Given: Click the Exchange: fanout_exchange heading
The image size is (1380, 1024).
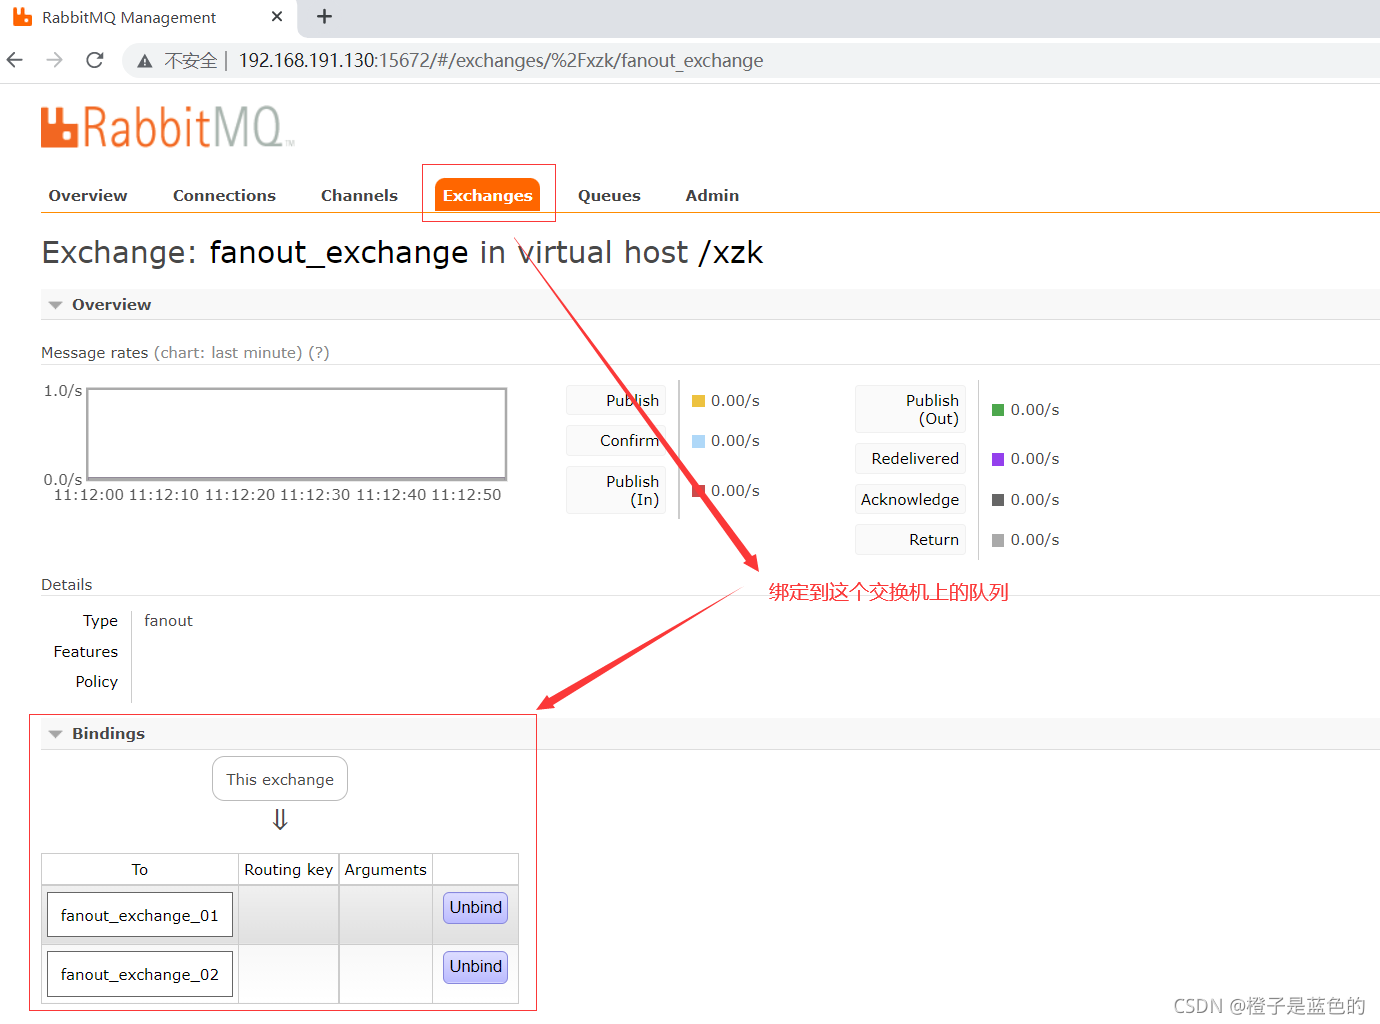Looking at the screenshot, I should pos(402,252).
